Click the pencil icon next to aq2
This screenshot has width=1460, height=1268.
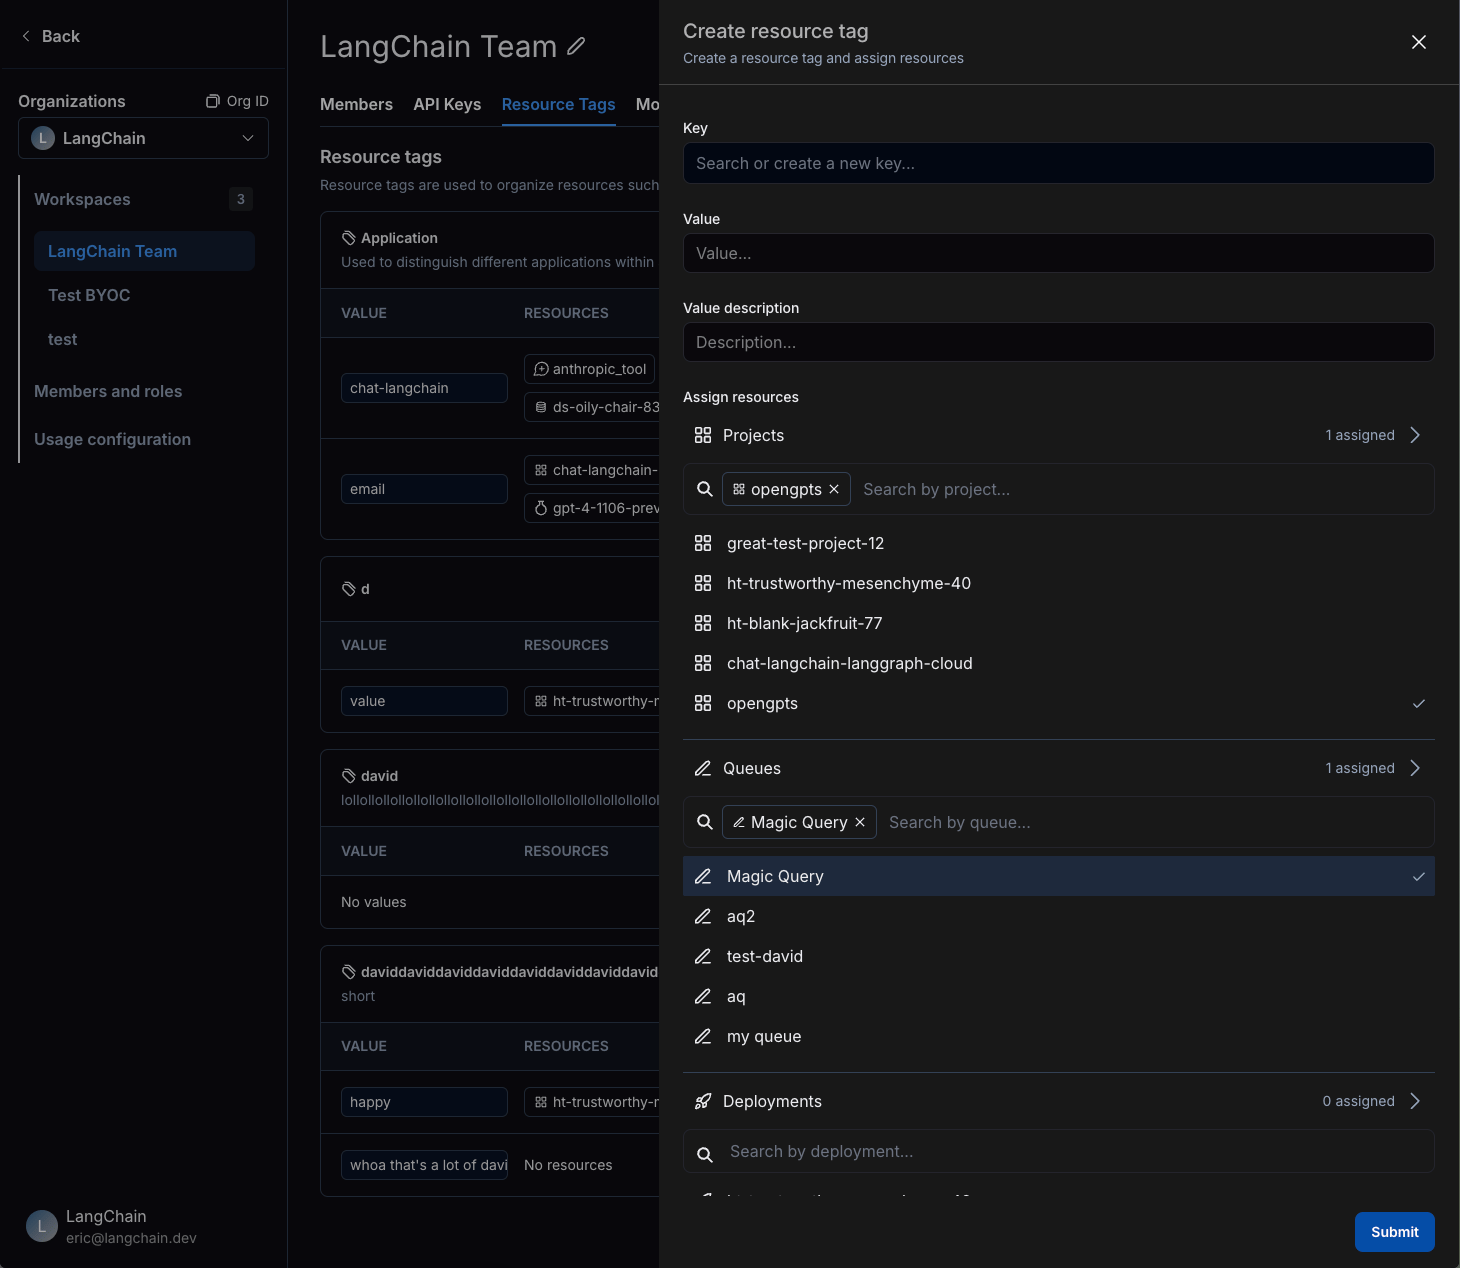pos(703,916)
